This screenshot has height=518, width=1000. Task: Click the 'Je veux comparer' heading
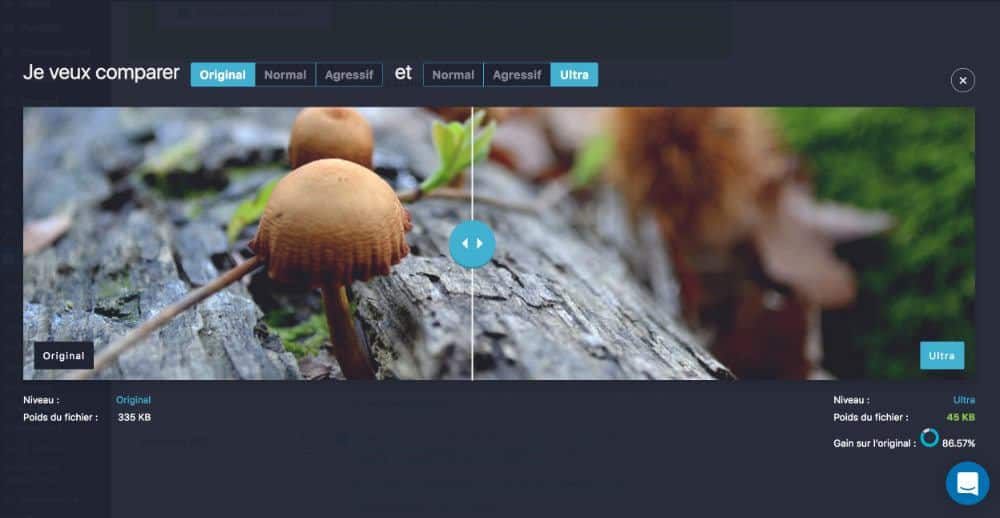tap(101, 73)
